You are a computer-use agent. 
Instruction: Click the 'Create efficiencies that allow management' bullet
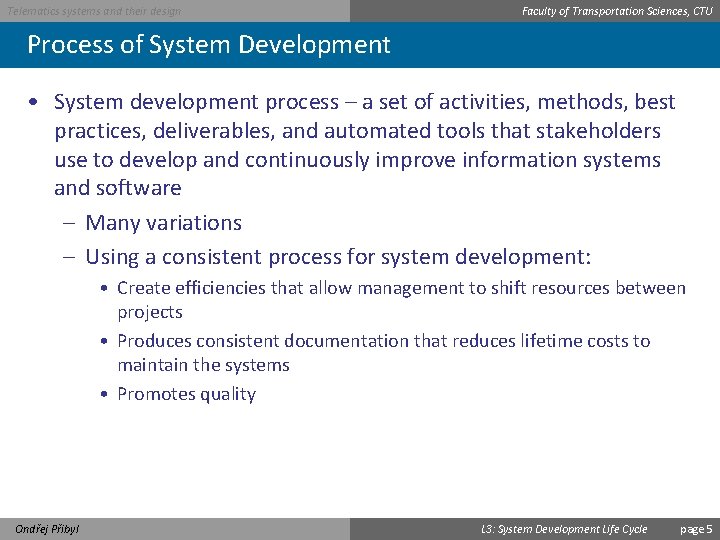coord(401,300)
